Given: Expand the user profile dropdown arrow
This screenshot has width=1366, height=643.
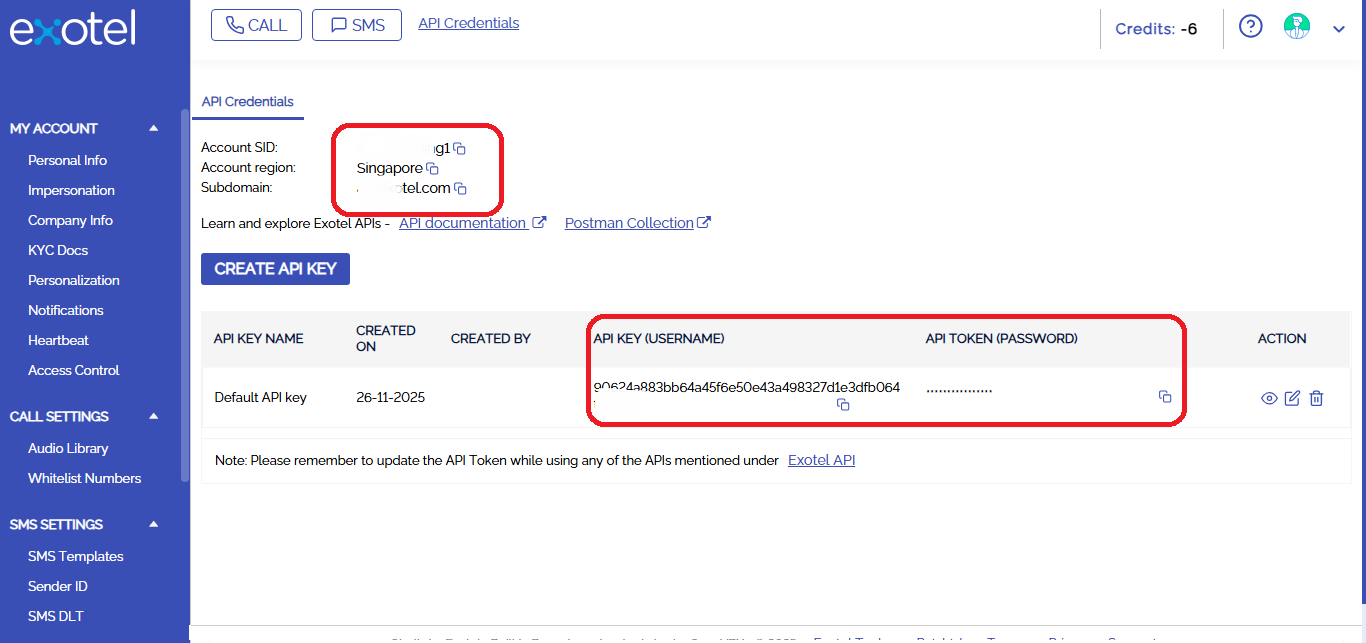Looking at the screenshot, I should coord(1339,29).
